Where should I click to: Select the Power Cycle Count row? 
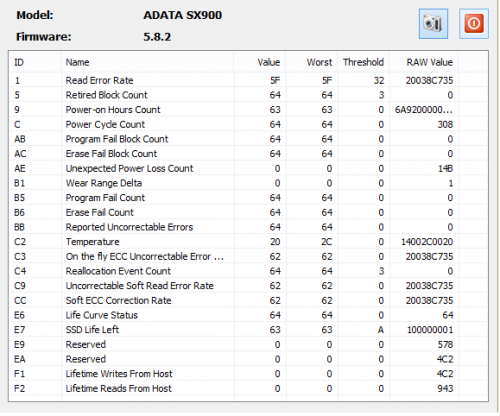(248, 124)
